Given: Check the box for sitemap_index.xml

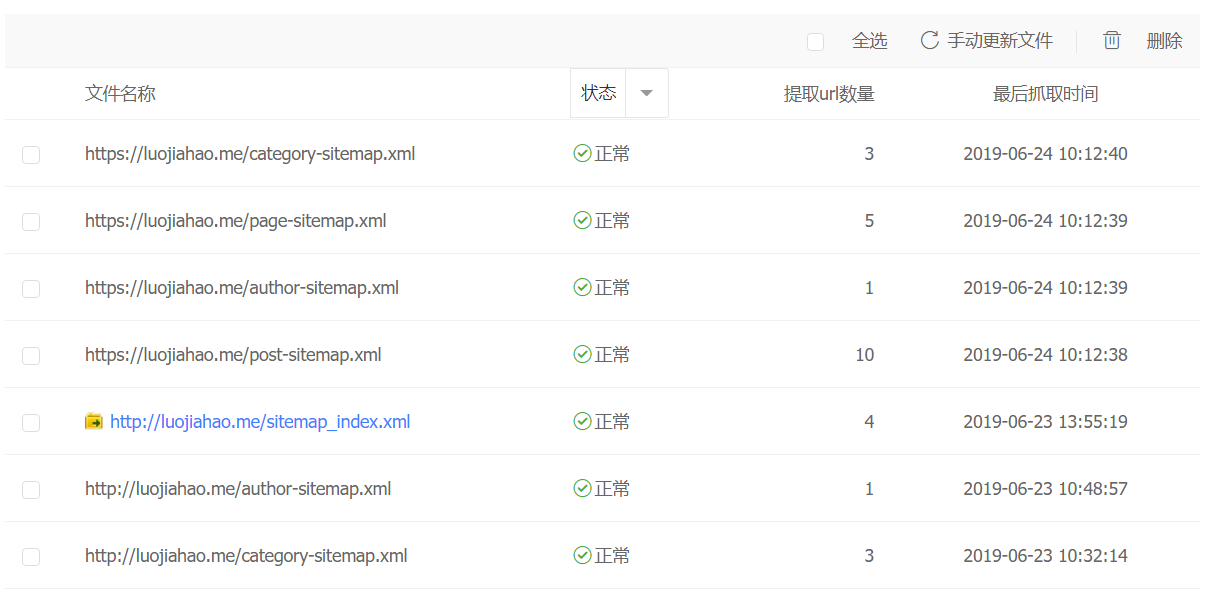Looking at the screenshot, I should (31, 423).
